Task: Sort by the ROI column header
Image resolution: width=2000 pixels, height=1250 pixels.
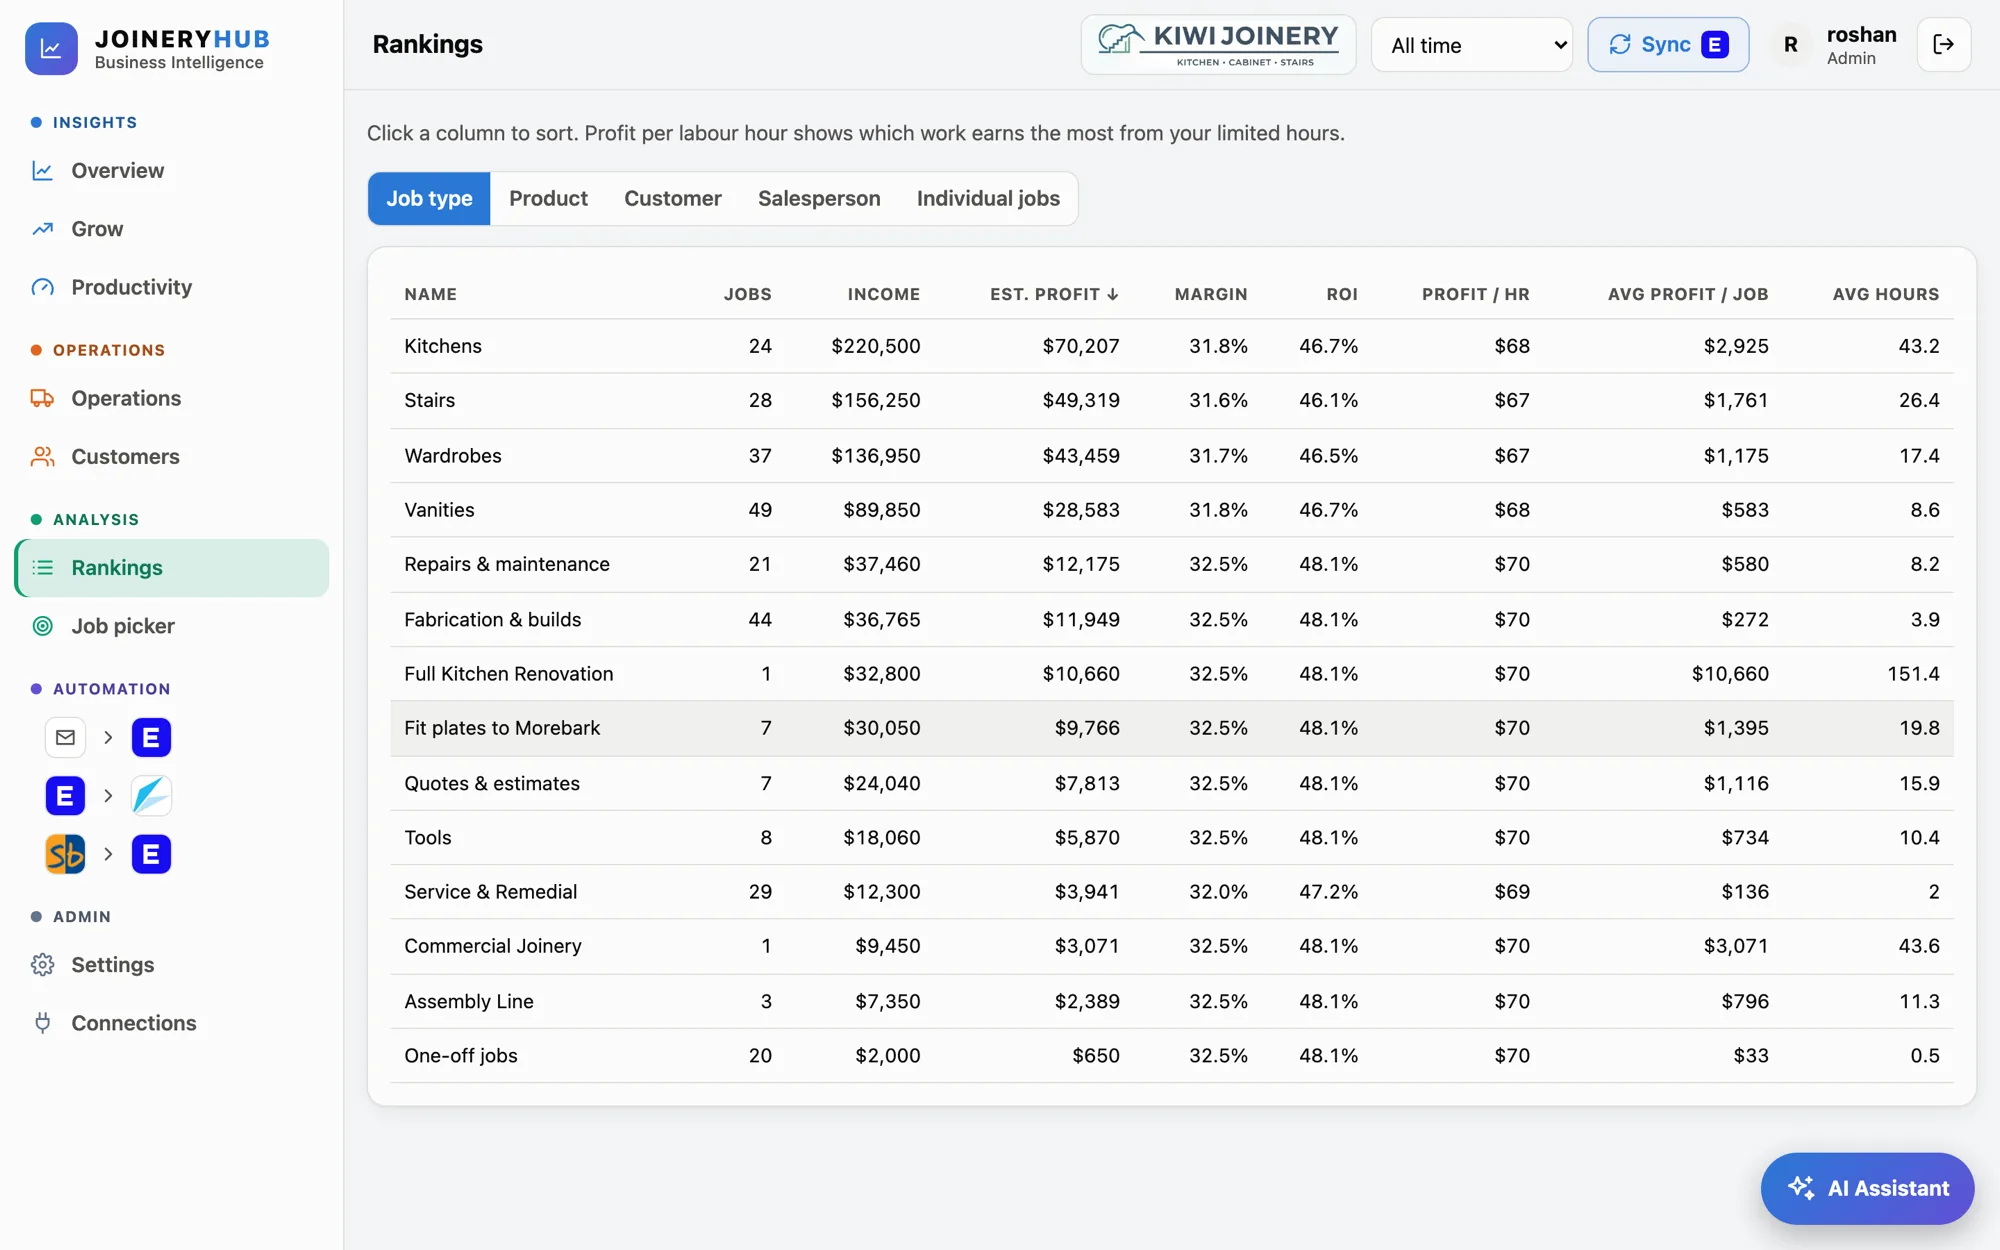Action: tap(1342, 294)
